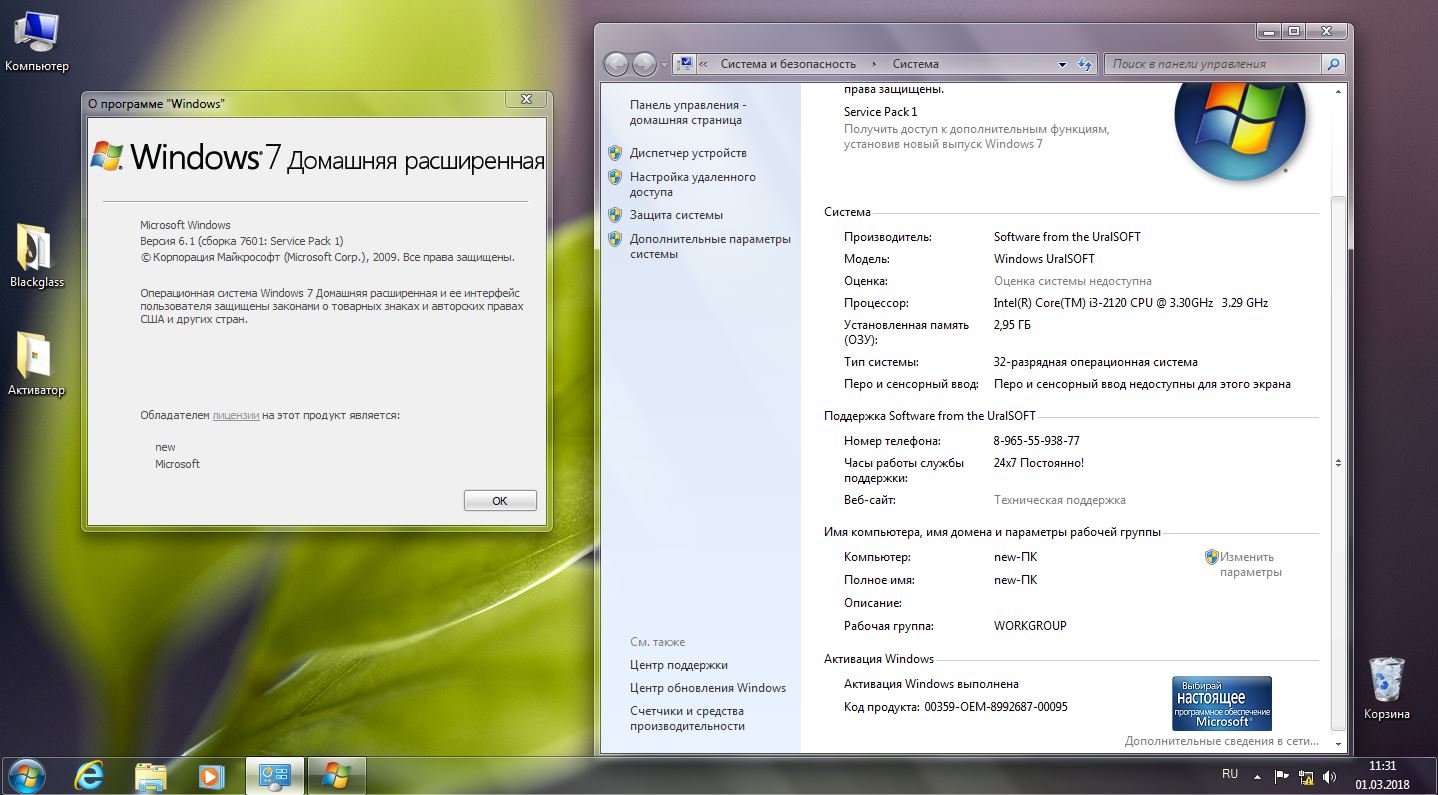Screen dimensions: 1438x795
Task: Open Защита системы link
Action: (x=676, y=215)
